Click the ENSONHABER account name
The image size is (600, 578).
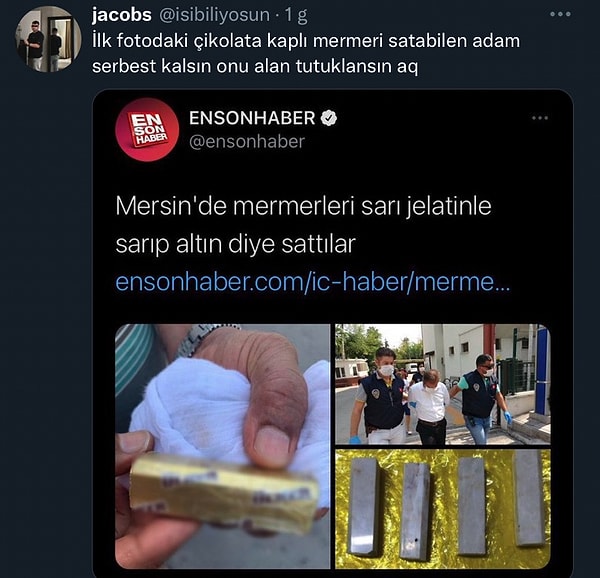click(252, 118)
